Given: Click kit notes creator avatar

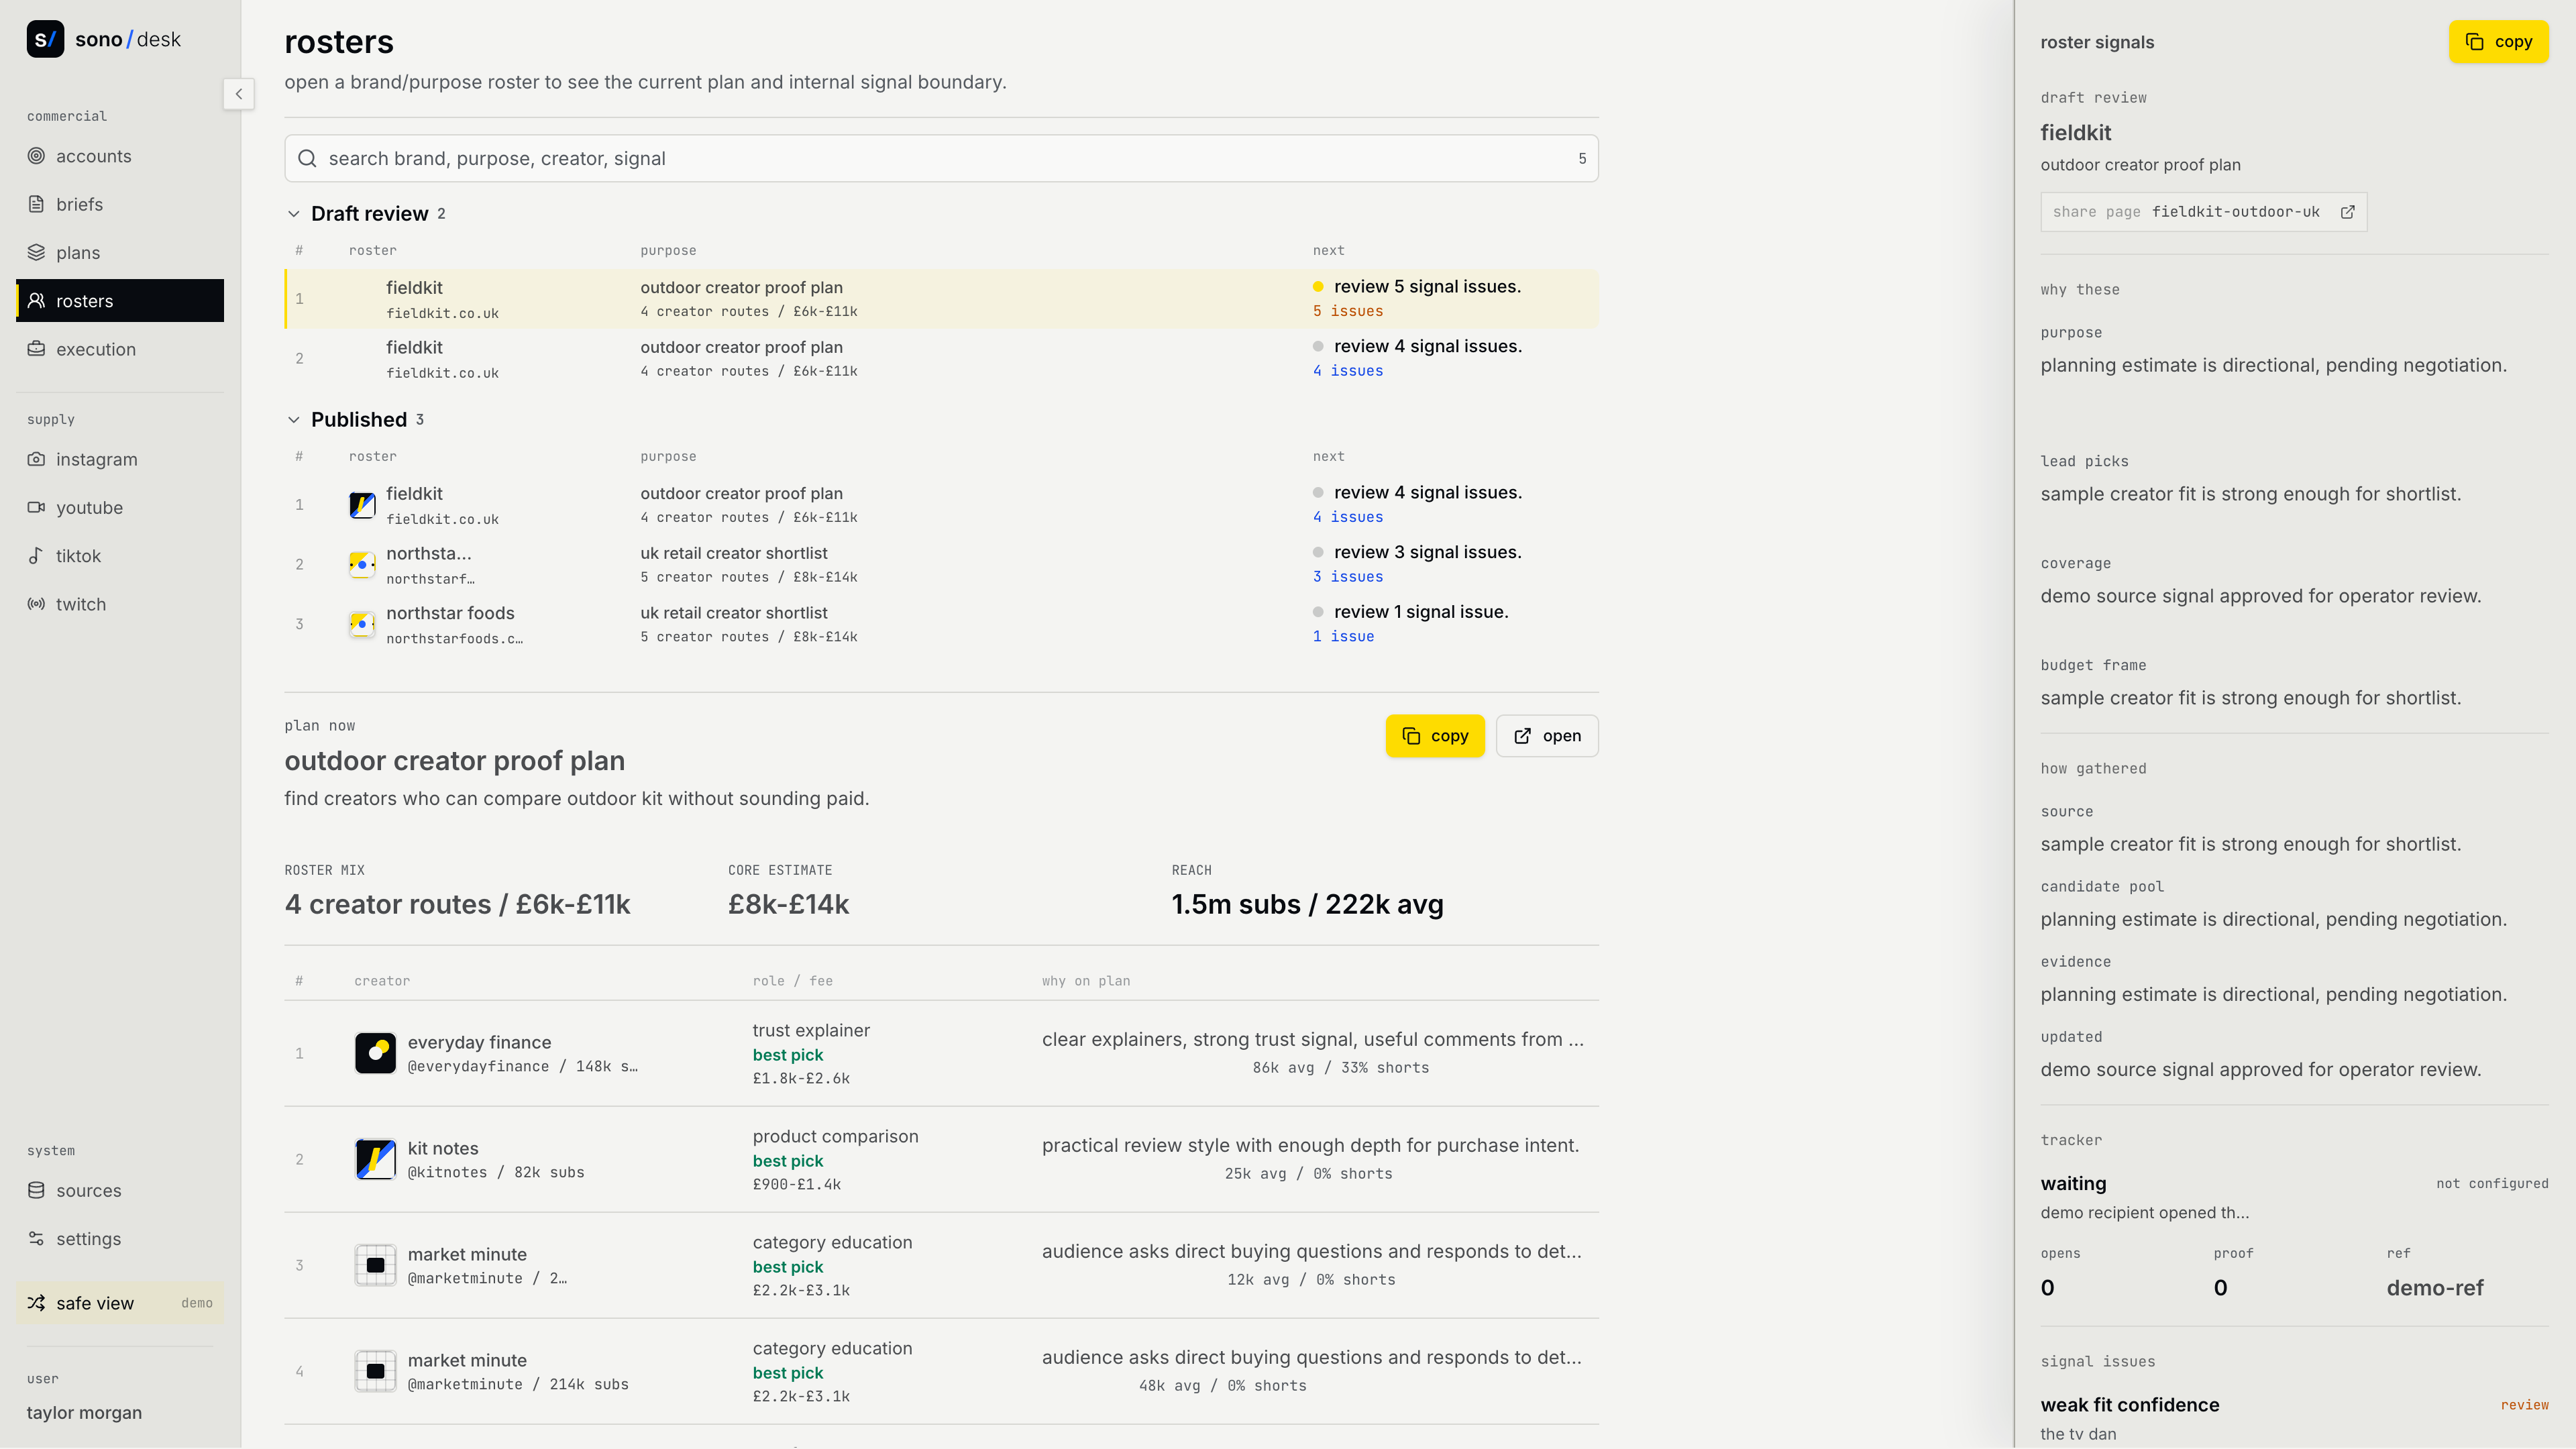Looking at the screenshot, I should tap(376, 1159).
